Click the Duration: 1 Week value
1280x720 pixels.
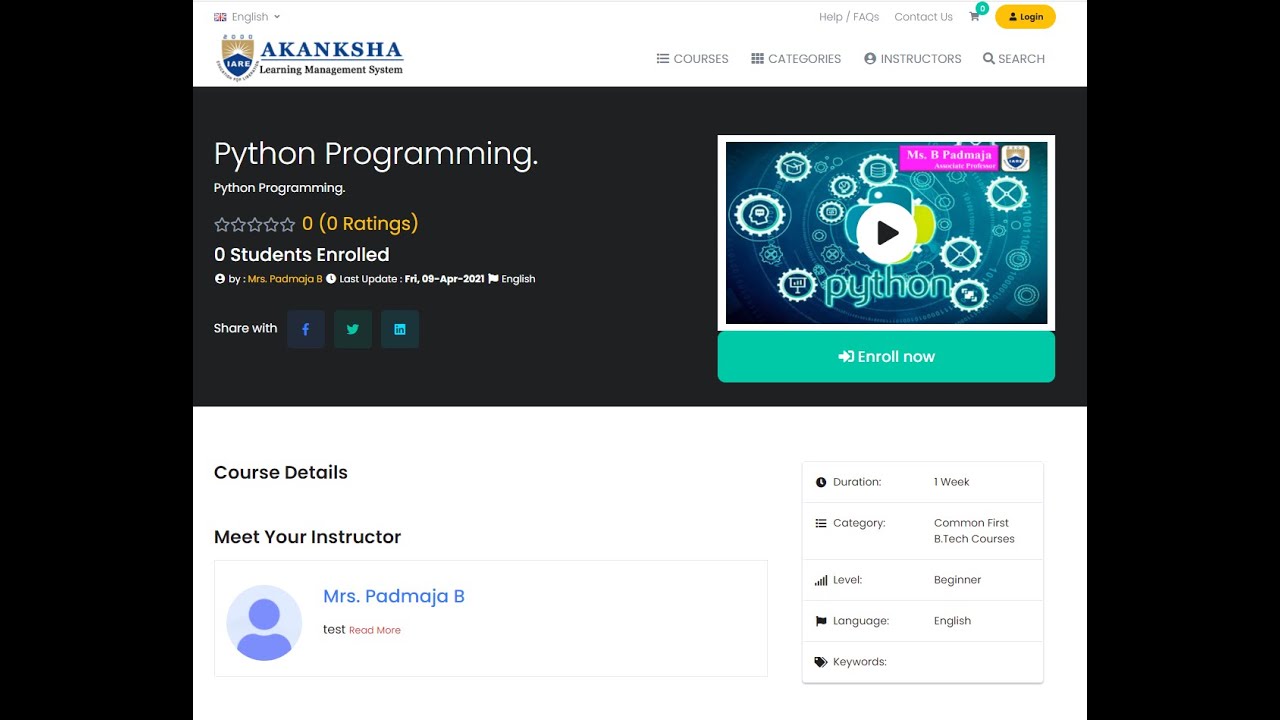click(x=952, y=482)
